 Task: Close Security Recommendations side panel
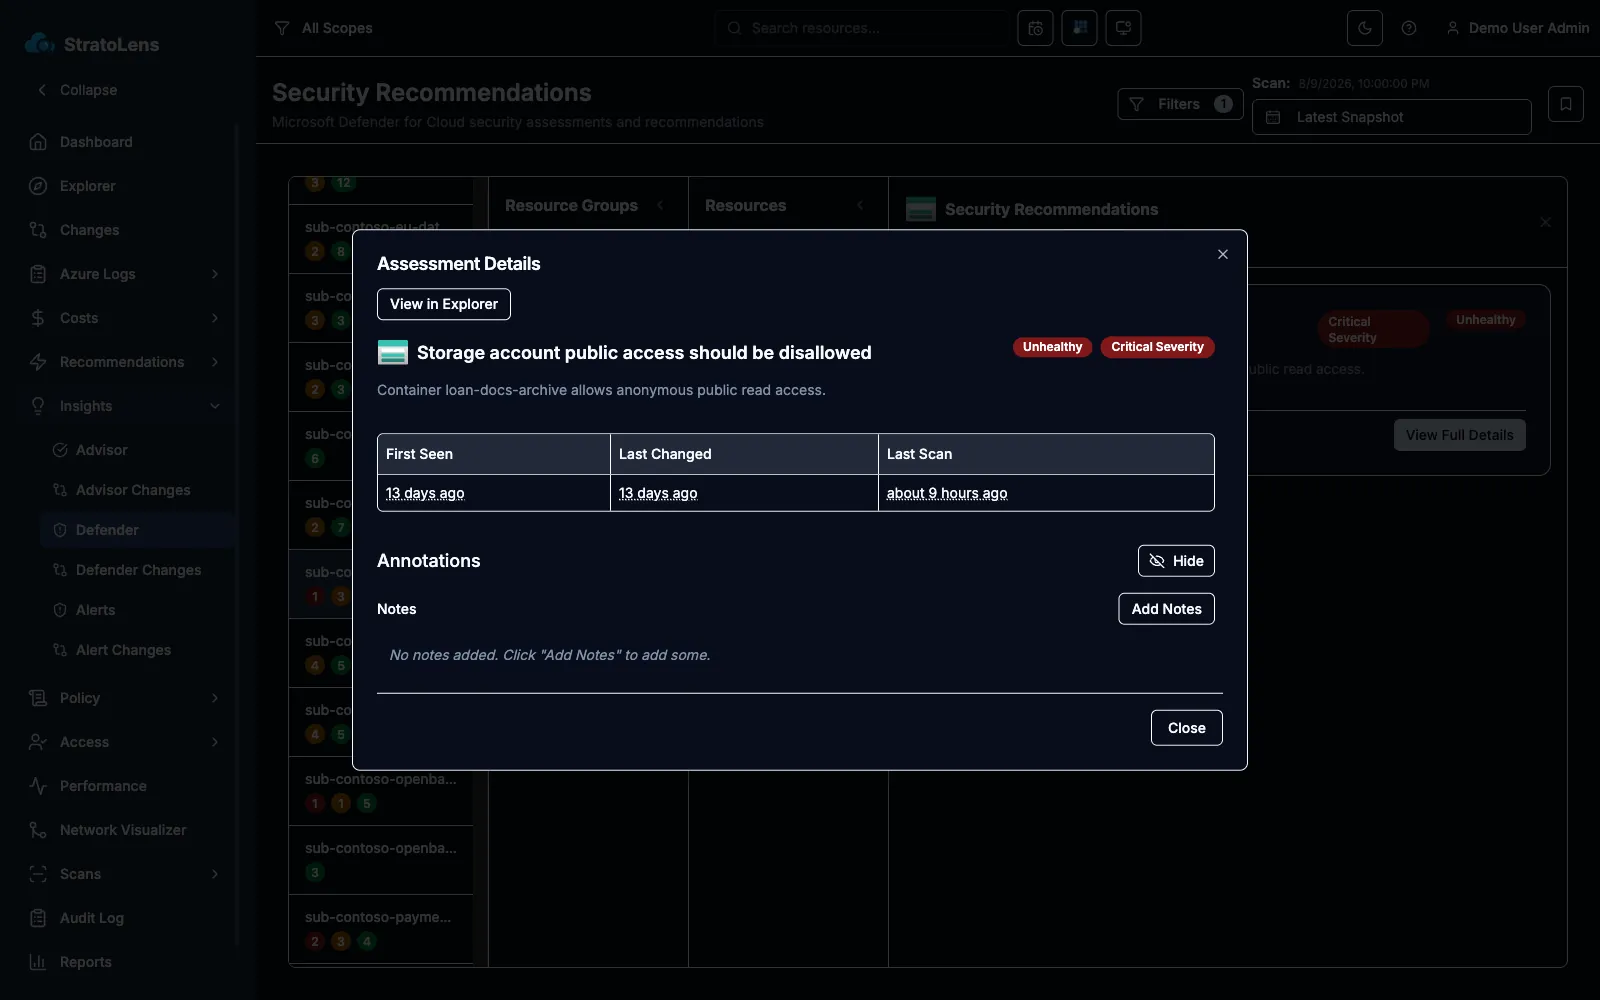1545,222
